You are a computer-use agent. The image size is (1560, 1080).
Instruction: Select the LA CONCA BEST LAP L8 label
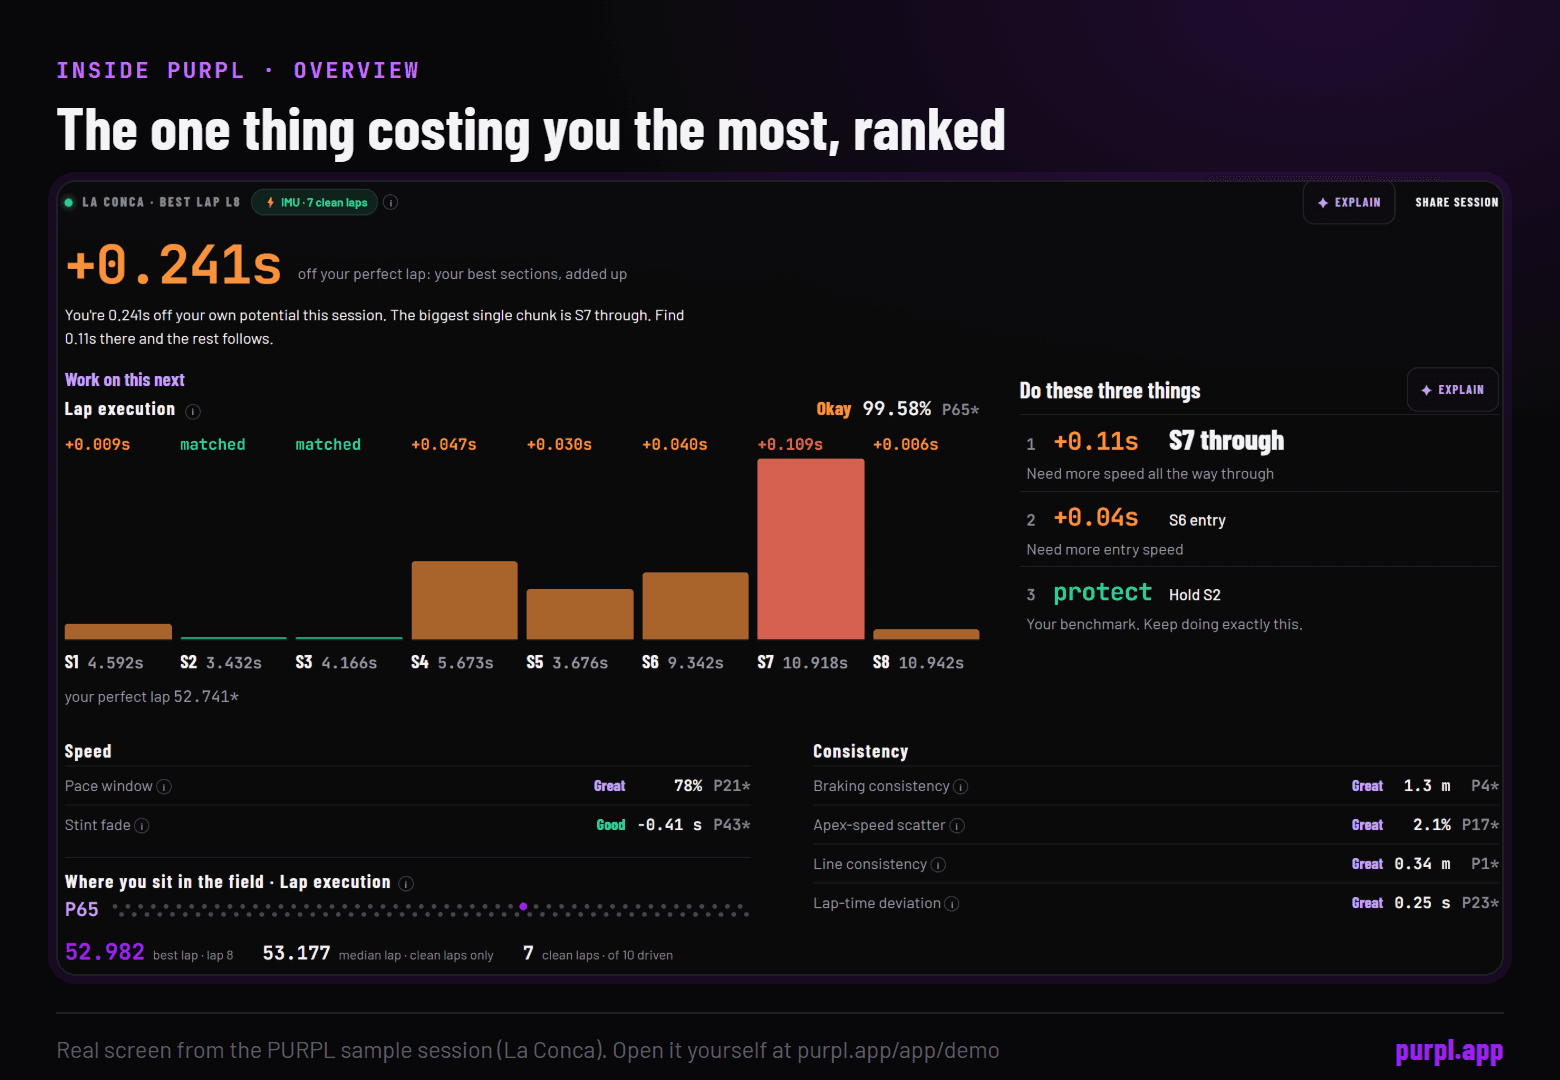(161, 203)
